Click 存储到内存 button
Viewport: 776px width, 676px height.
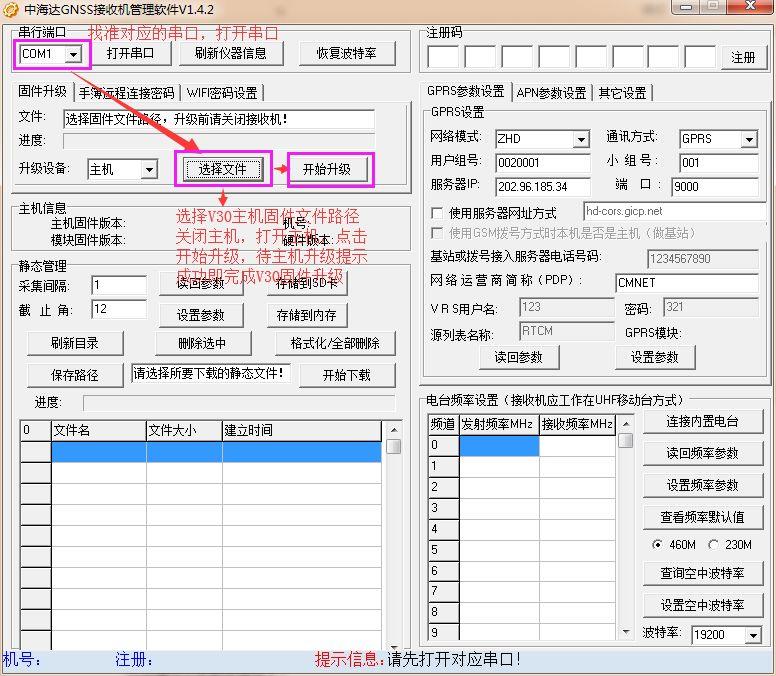307,315
